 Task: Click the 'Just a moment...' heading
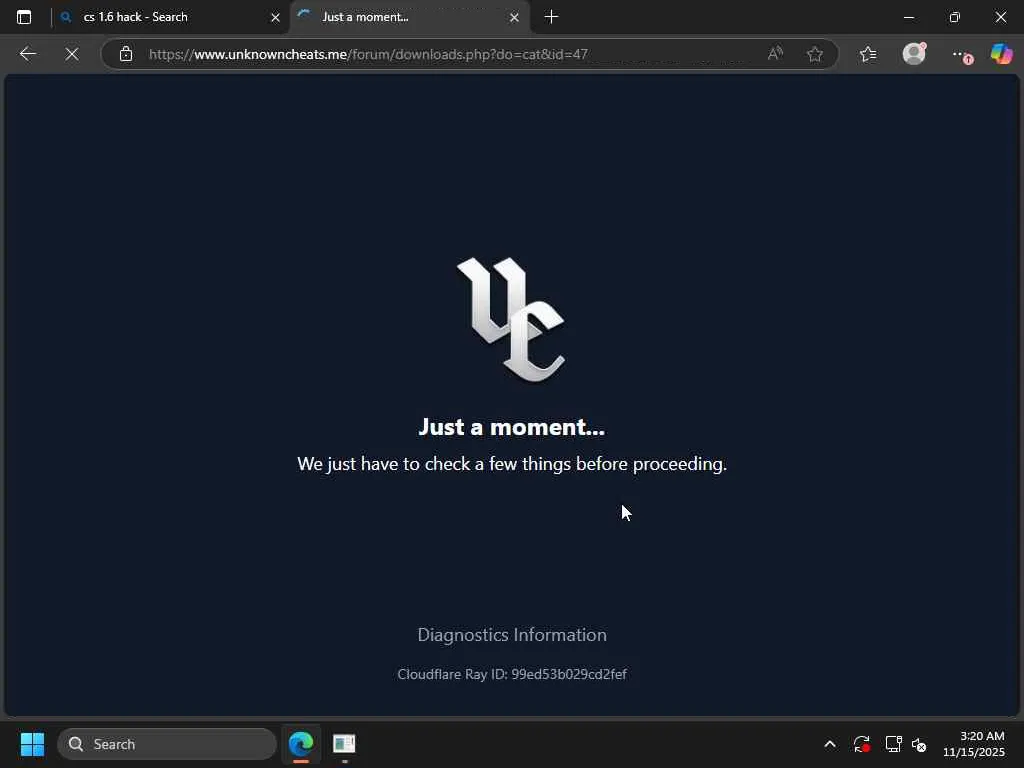pyautogui.click(x=512, y=426)
